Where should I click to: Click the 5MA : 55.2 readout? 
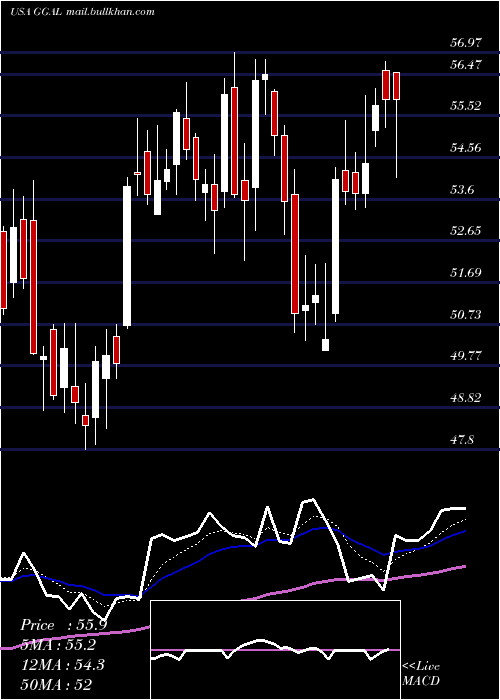tap(58, 645)
